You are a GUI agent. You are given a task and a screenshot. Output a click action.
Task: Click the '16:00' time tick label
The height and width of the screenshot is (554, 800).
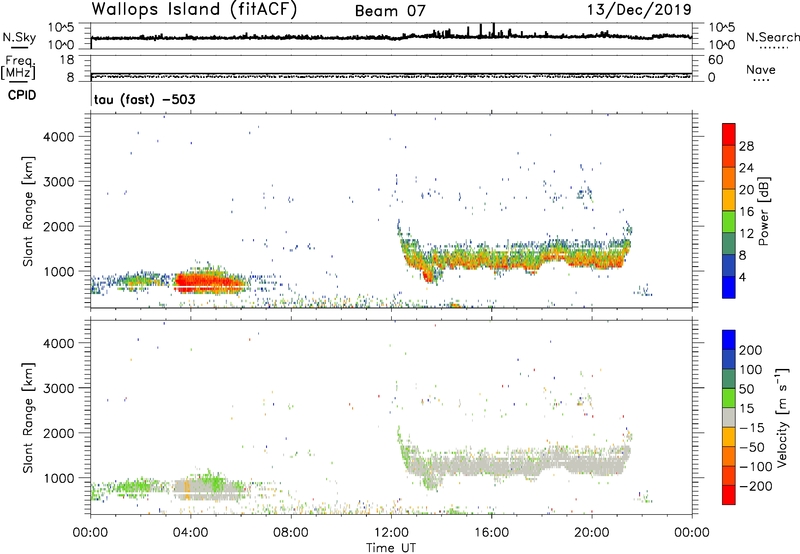(x=491, y=533)
